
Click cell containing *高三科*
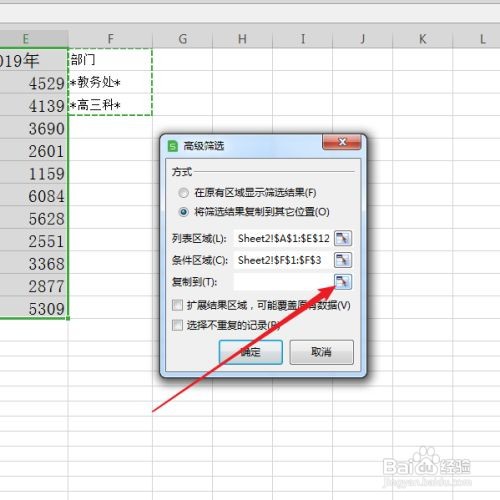click(110, 105)
